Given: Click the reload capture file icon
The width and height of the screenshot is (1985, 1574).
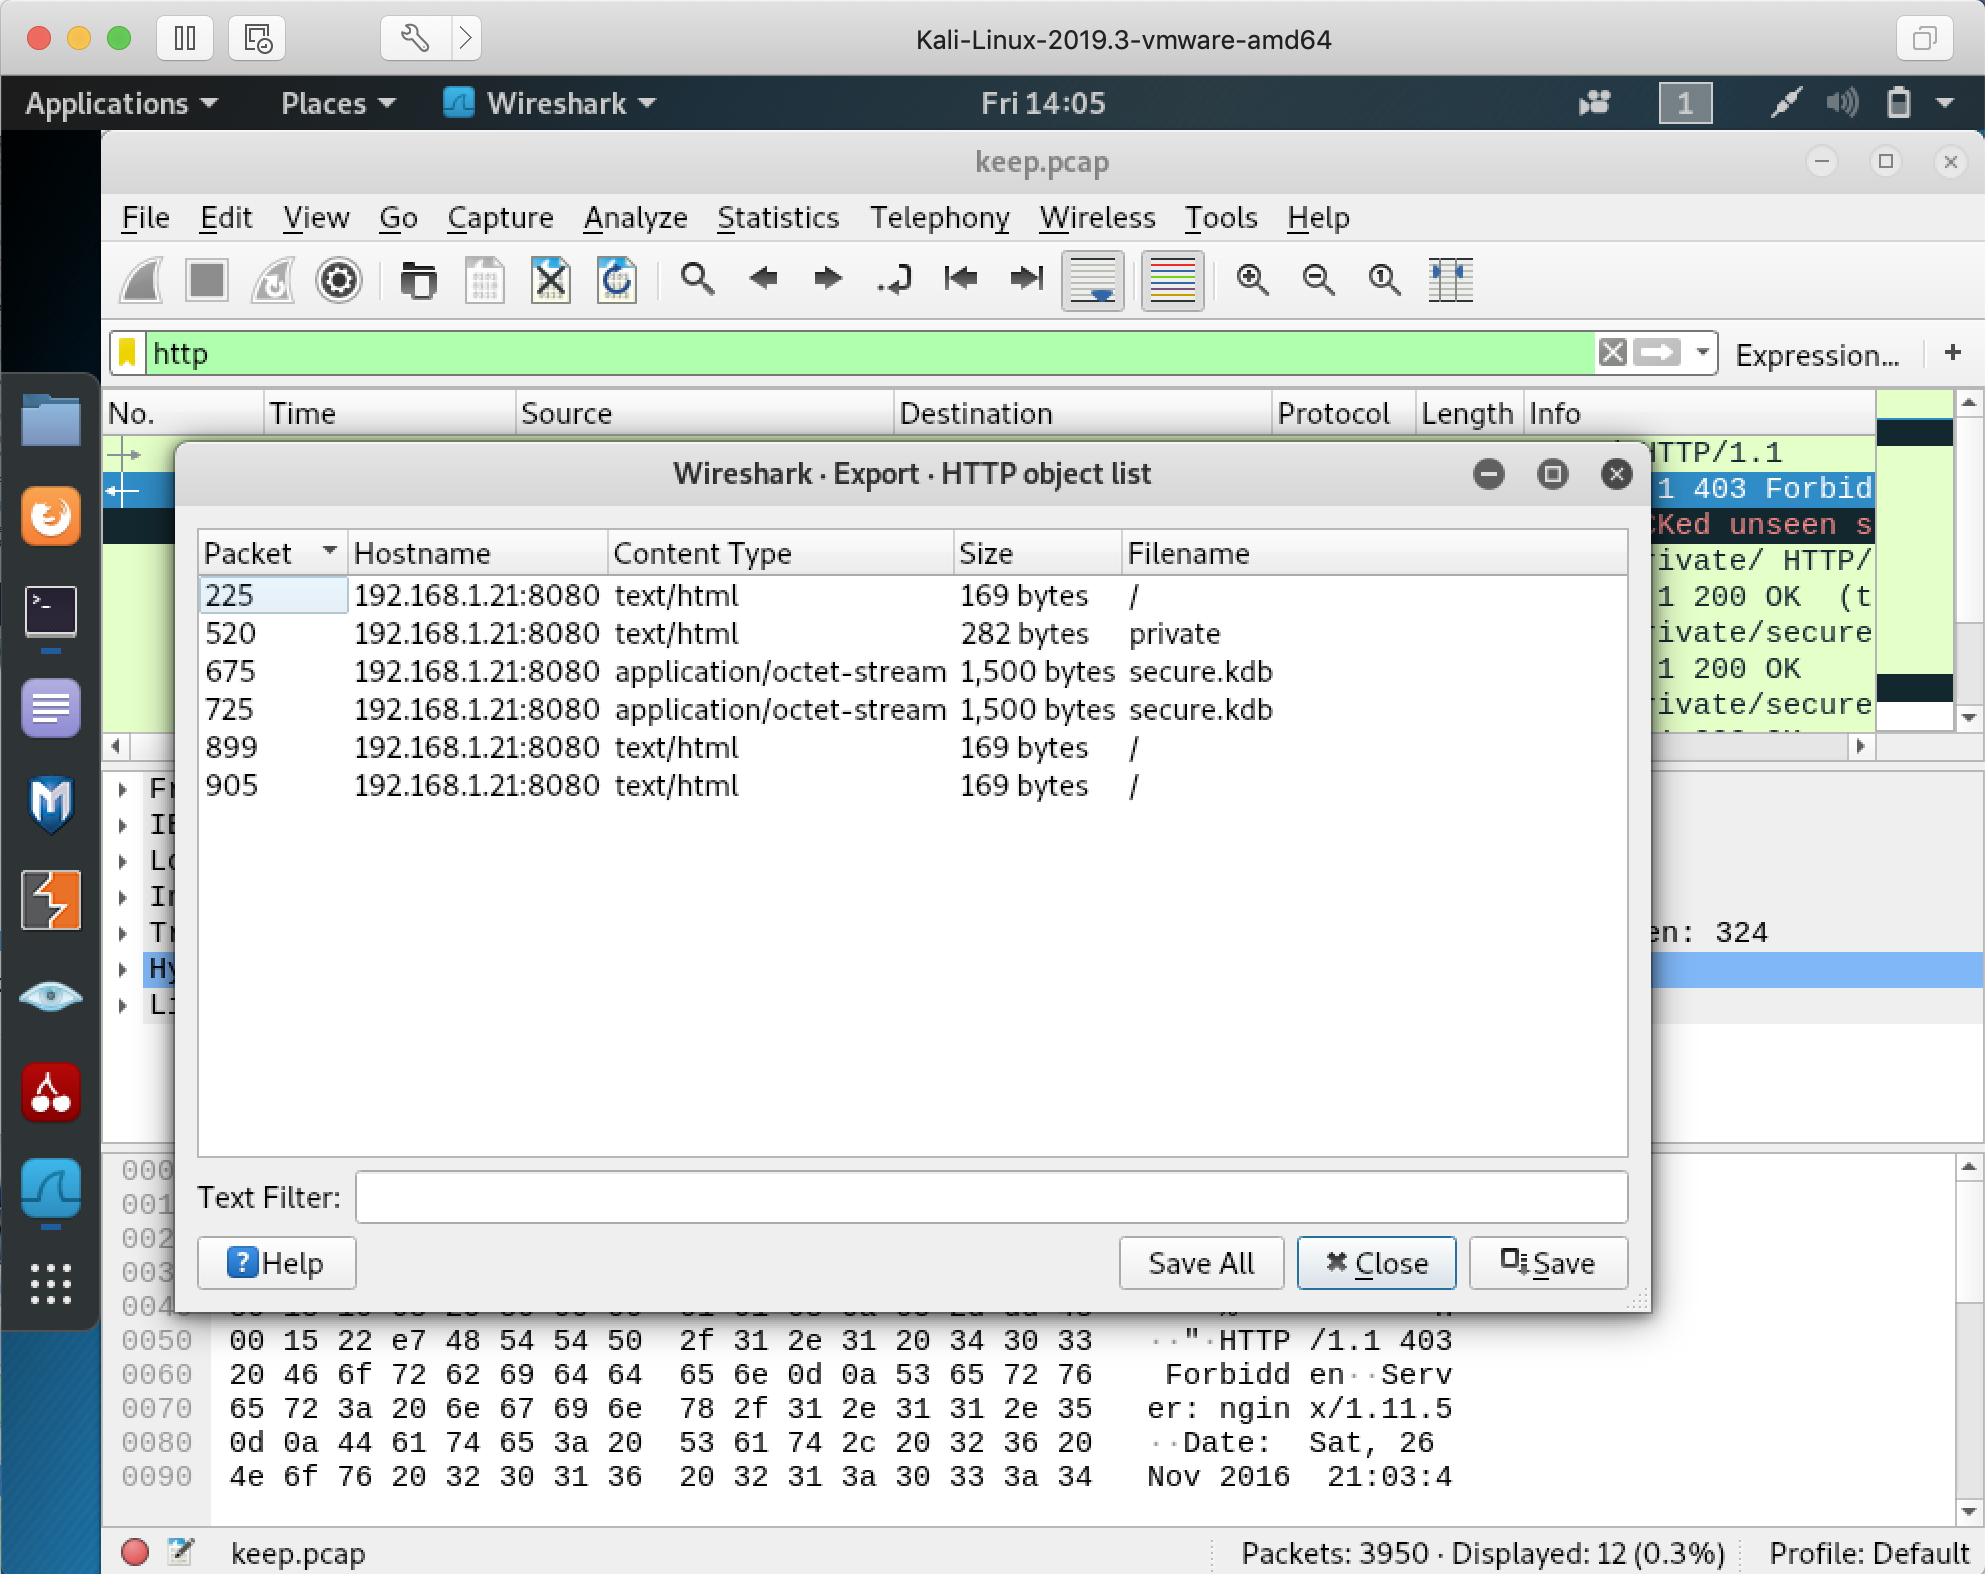Looking at the screenshot, I should 616,280.
